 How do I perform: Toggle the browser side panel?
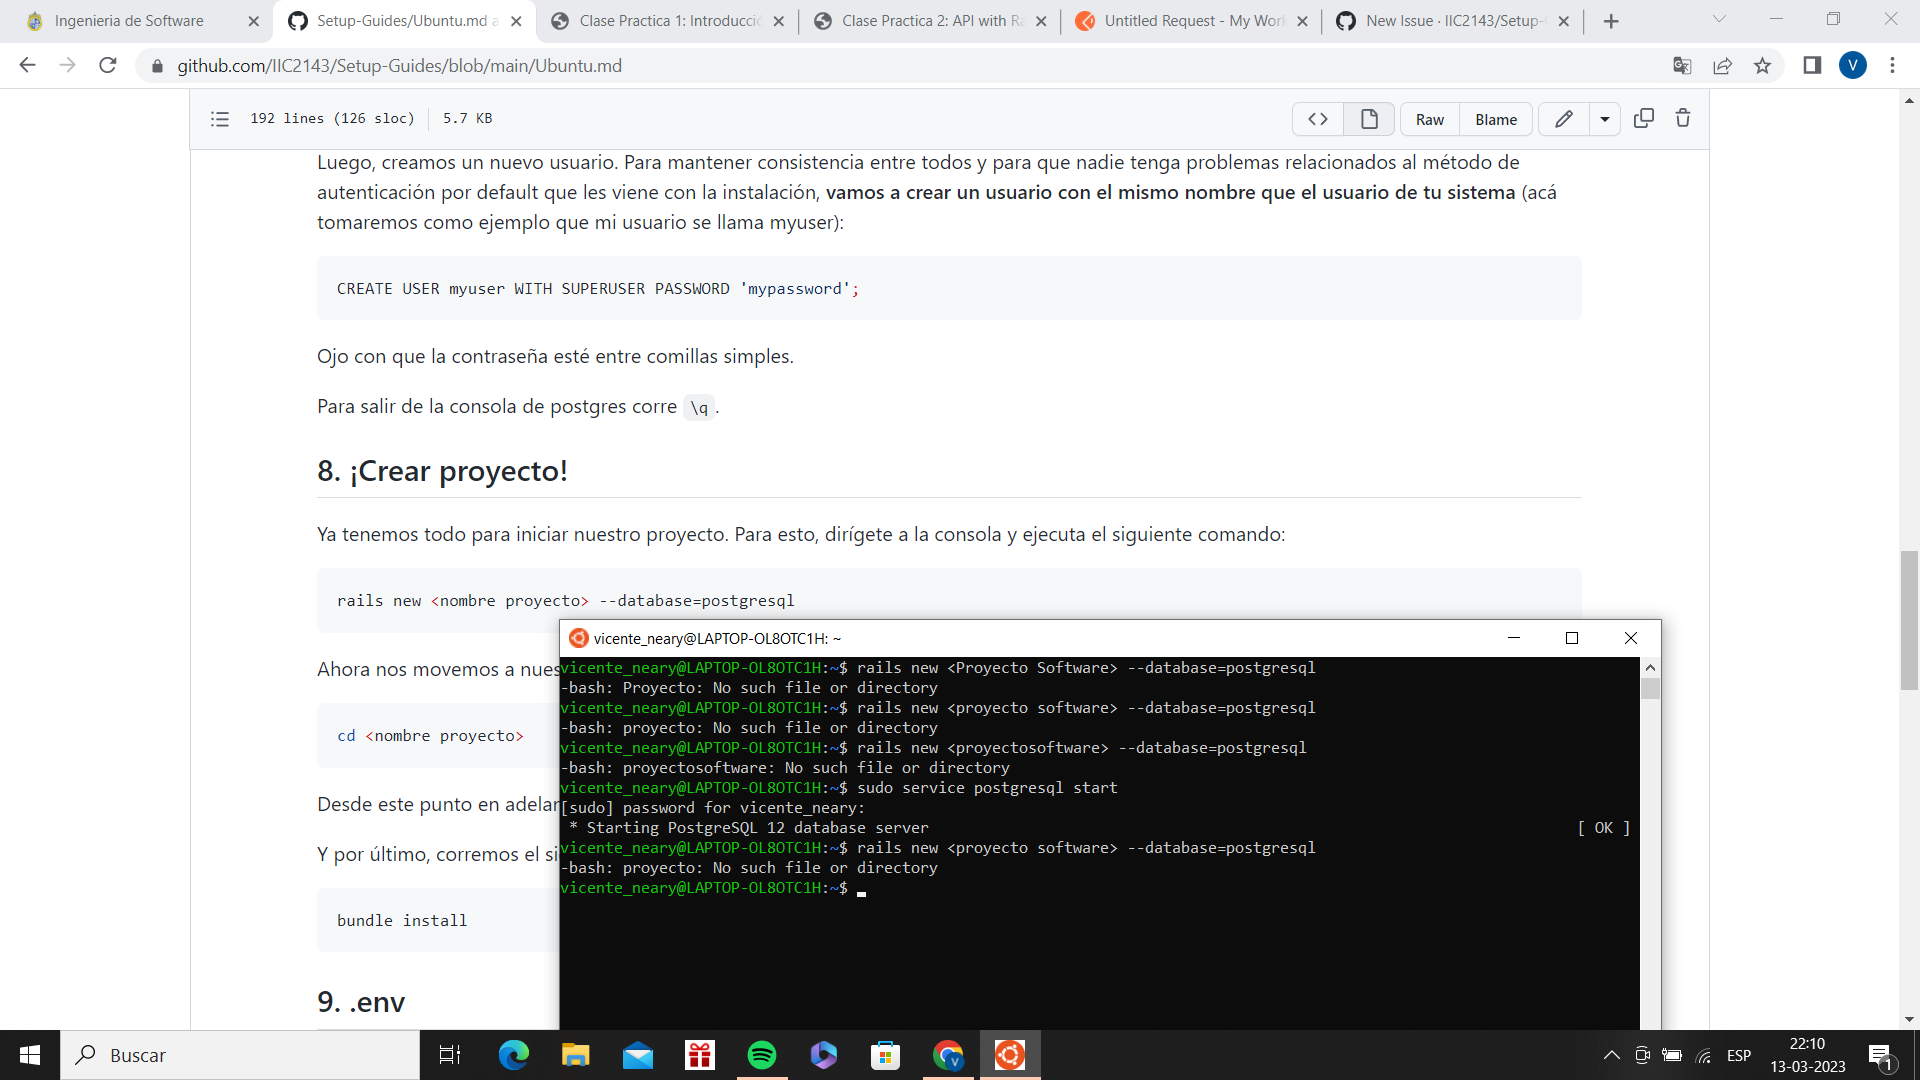point(1812,66)
